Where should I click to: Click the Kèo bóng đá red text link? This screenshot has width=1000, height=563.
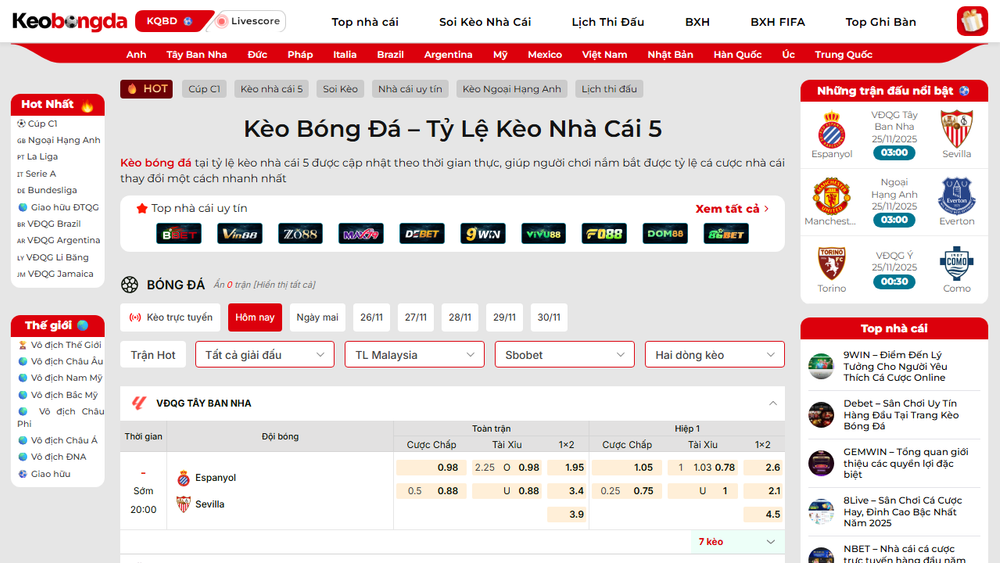156,163
